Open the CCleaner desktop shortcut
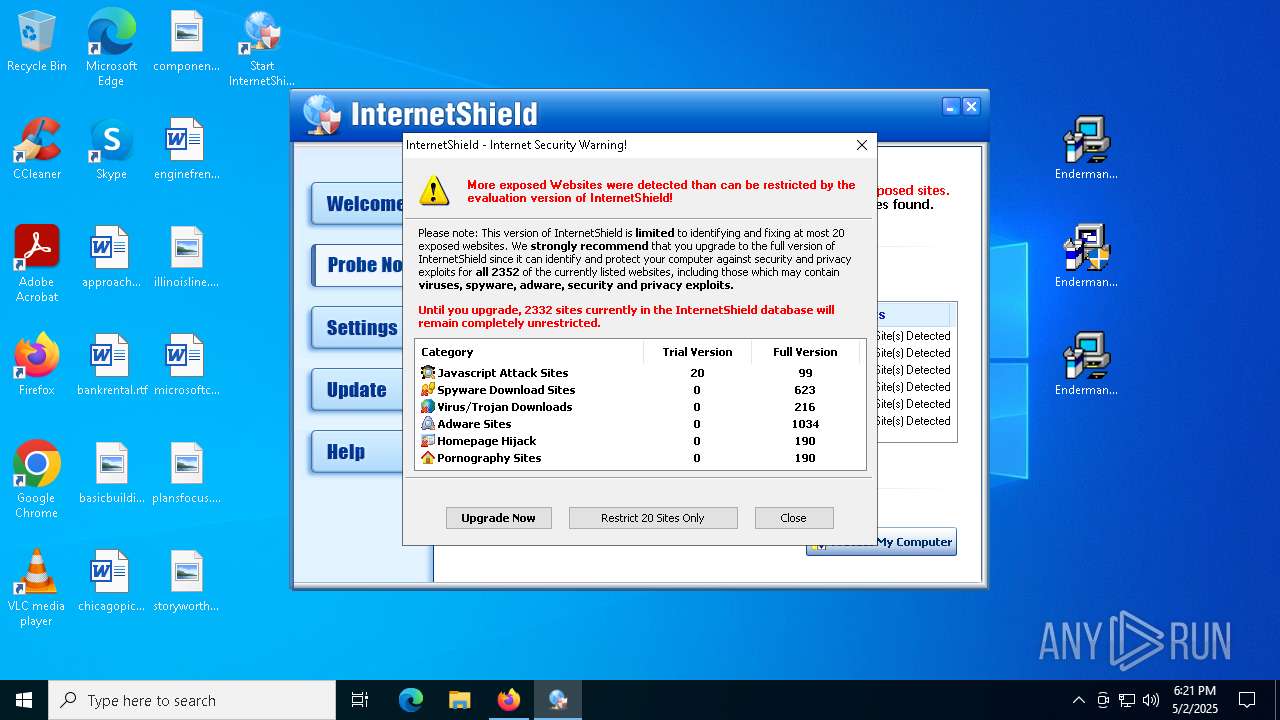This screenshot has width=1280, height=720. tap(37, 150)
